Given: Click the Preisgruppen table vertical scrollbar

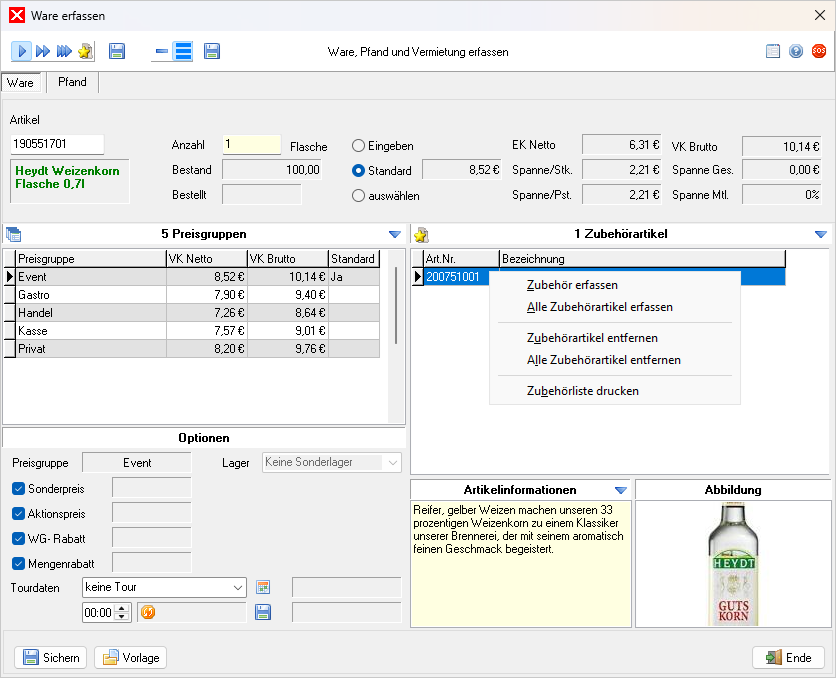Looking at the screenshot, I should click(397, 305).
